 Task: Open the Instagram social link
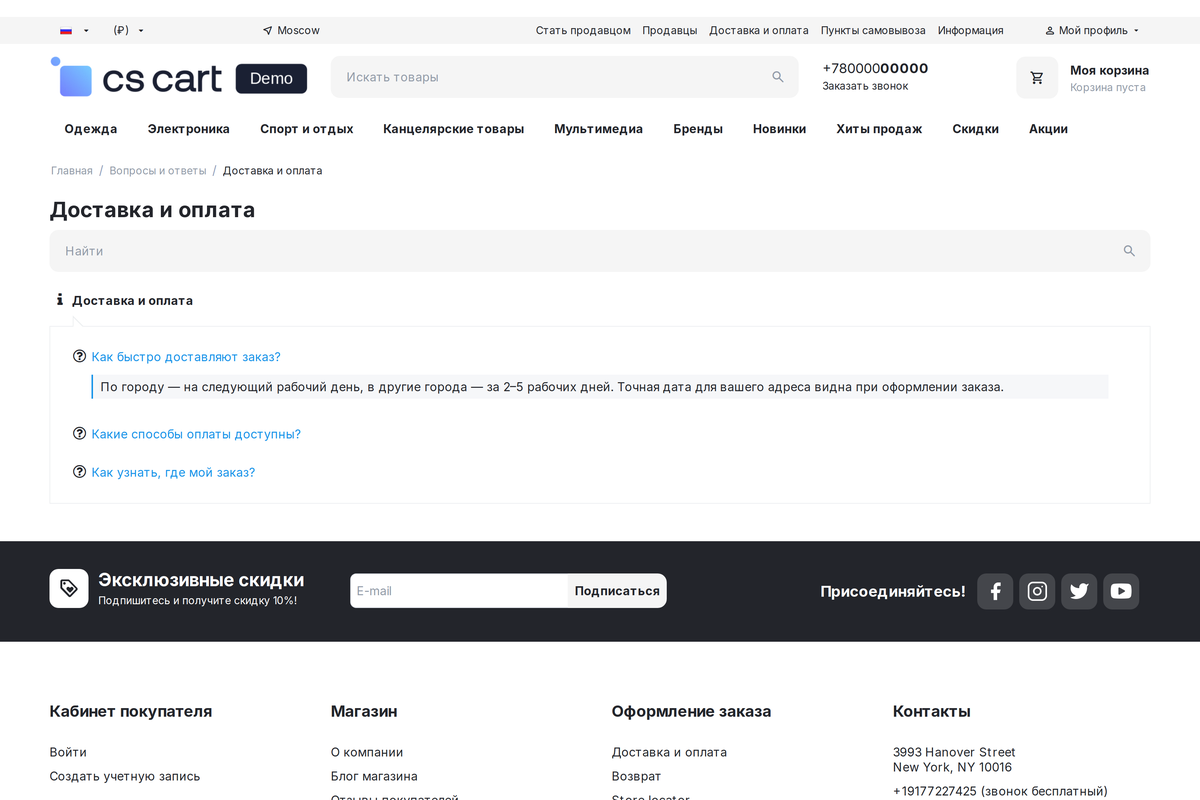[x=1037, y=591]
